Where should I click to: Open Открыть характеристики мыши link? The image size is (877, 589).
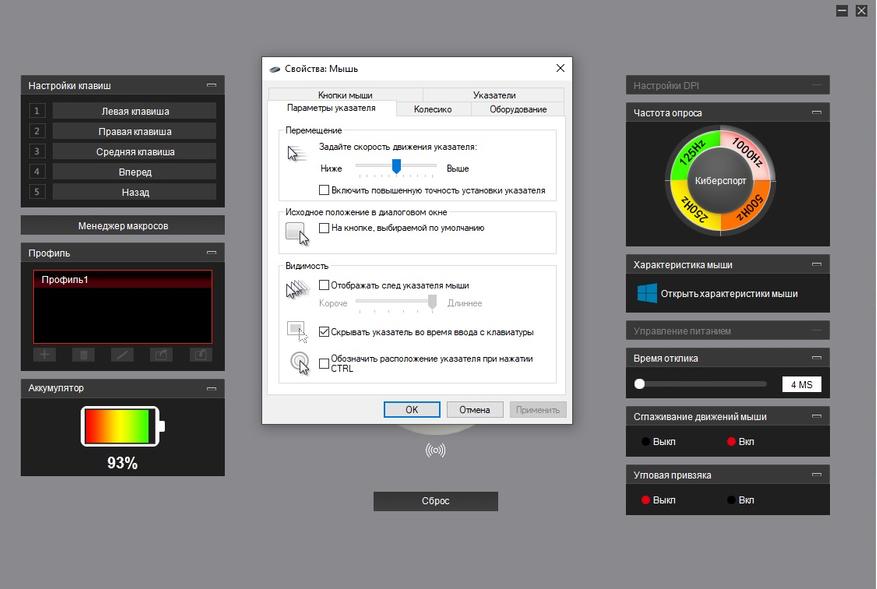point(729,294)
